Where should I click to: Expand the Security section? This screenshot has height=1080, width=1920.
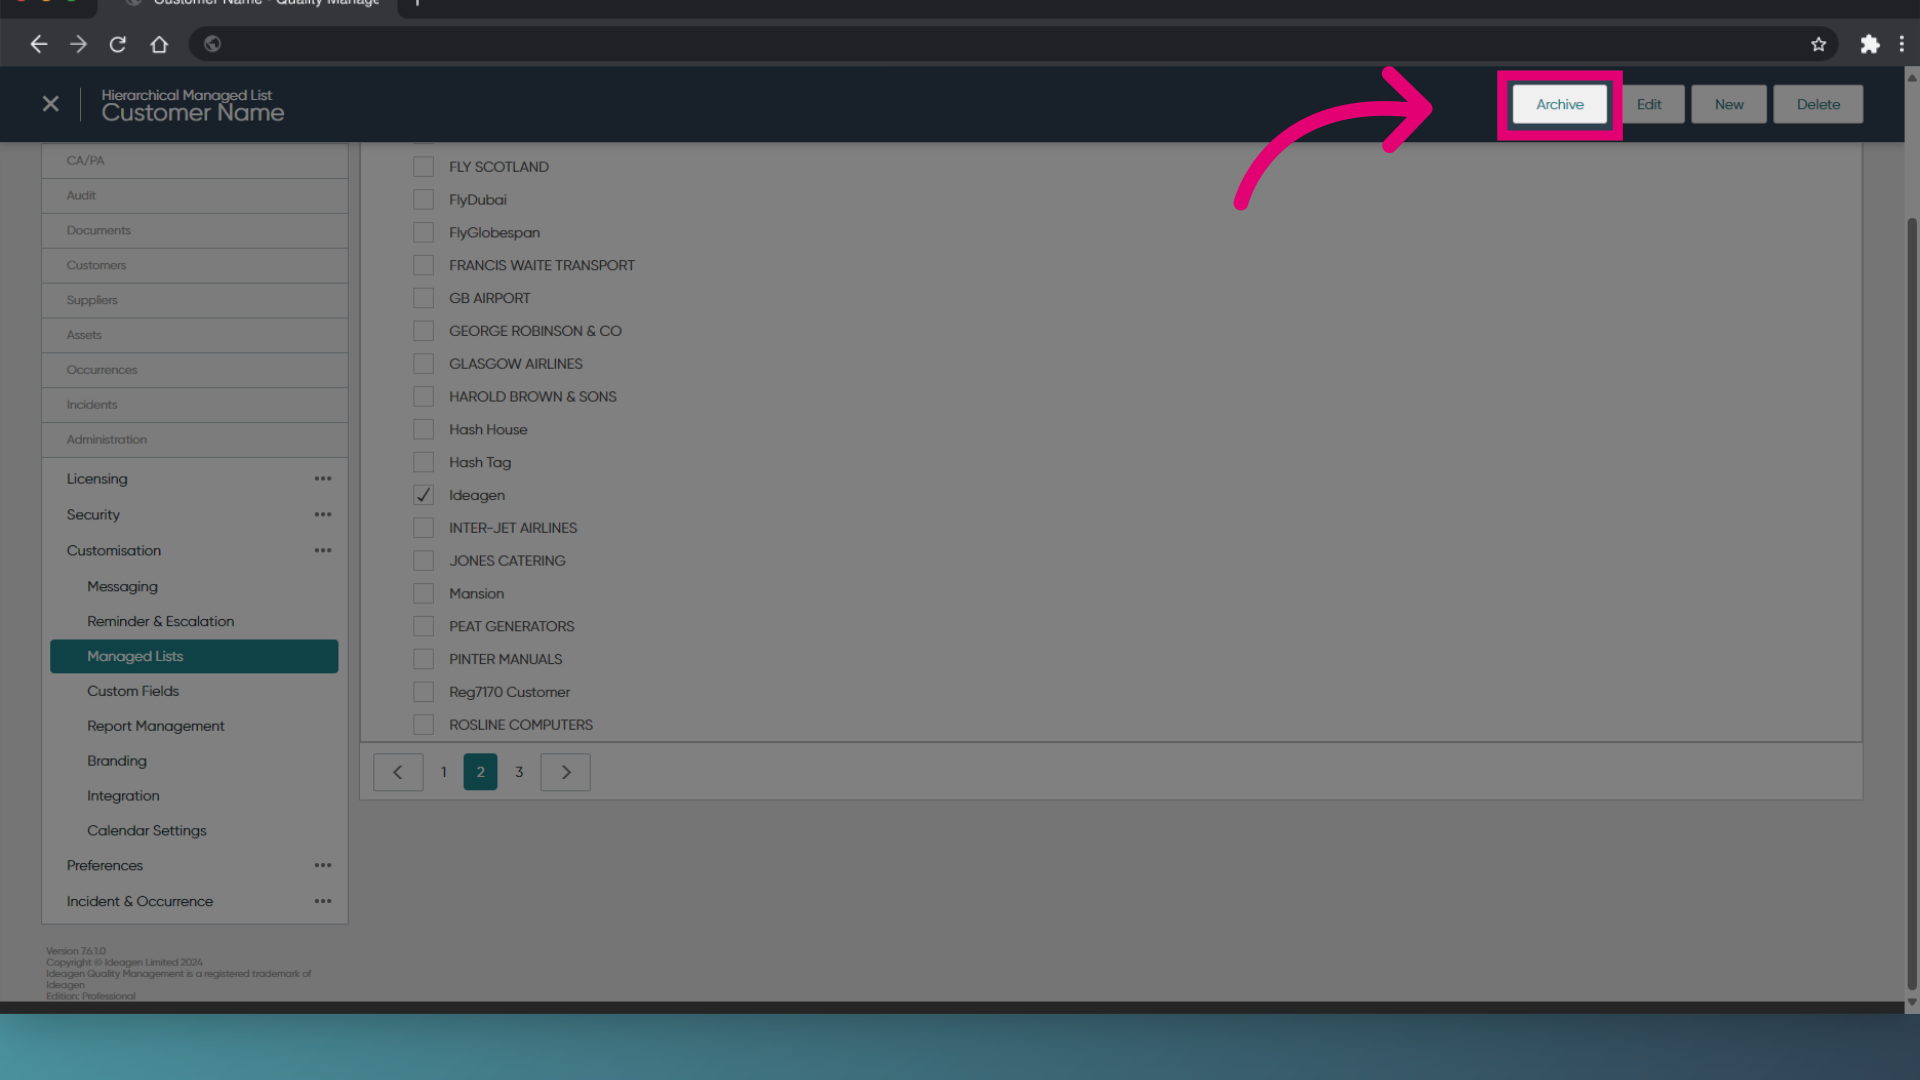(x=93, y=515)
